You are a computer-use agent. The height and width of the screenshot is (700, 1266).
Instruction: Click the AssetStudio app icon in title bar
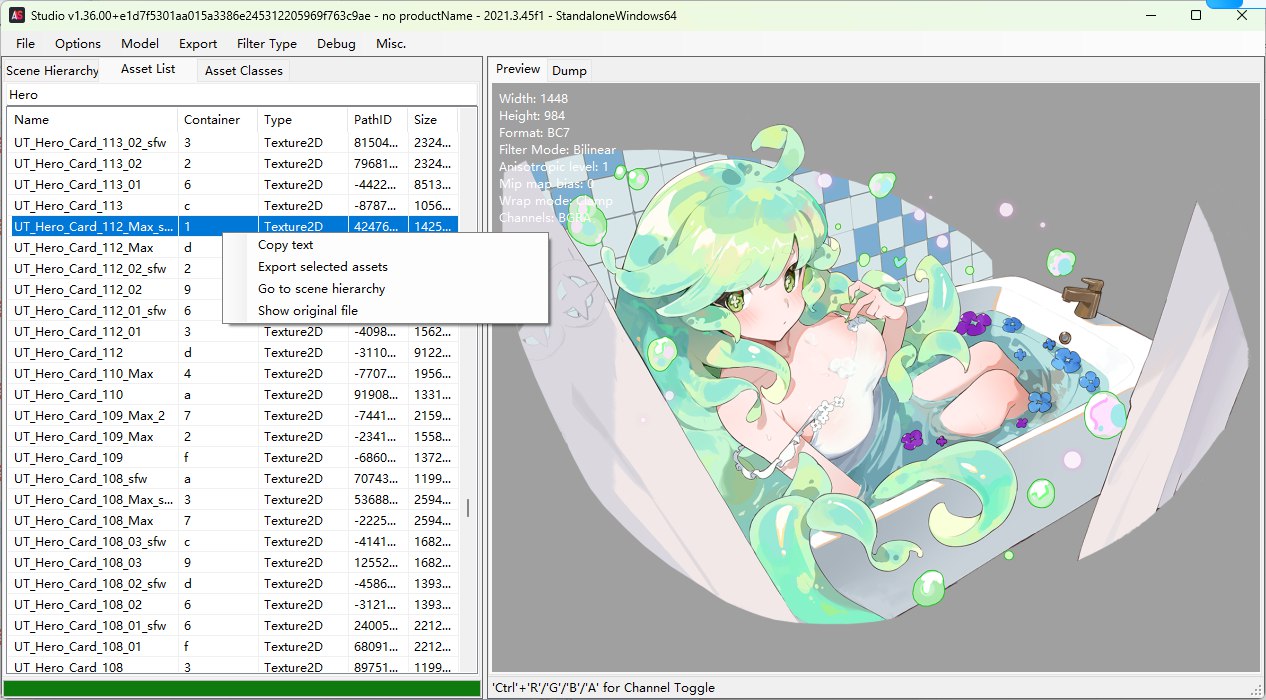click(x=17, y=15)
